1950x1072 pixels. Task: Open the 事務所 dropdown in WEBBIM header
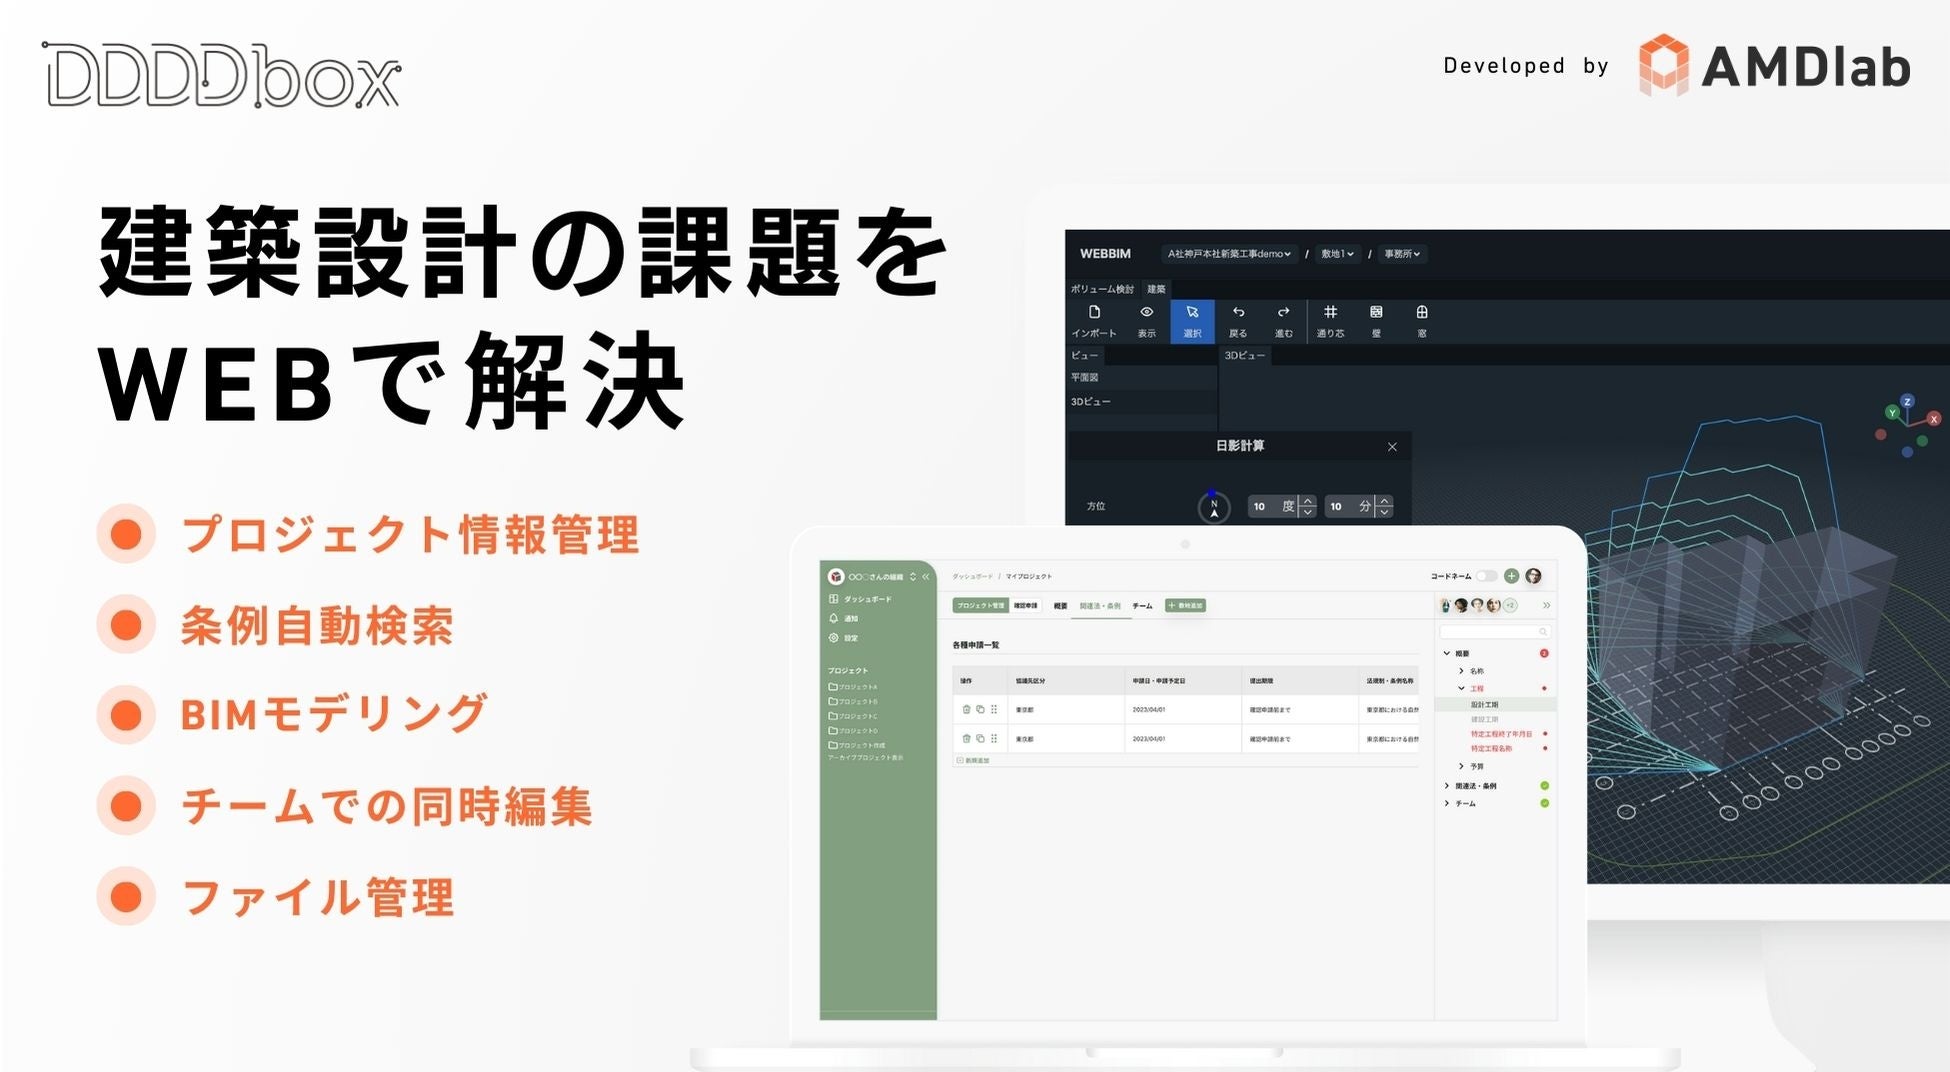(1402, 254)
